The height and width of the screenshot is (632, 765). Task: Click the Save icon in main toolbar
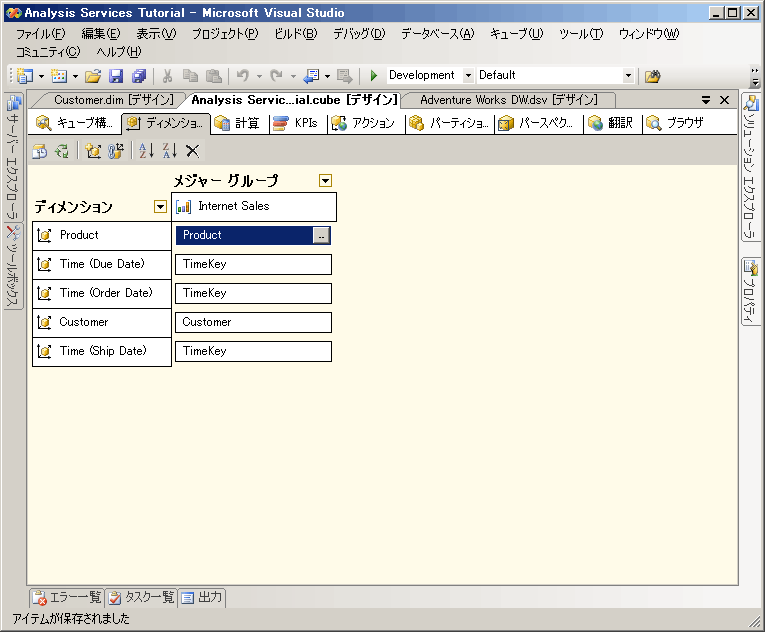coord(116,76)
